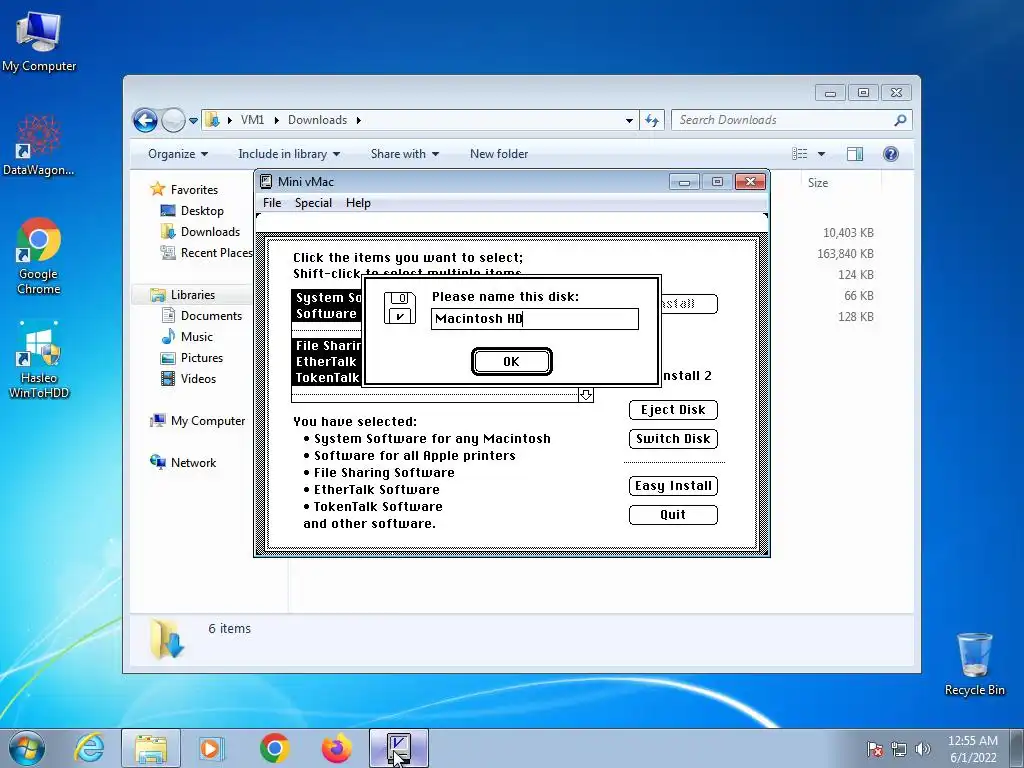Click the disk name text field

535,319
